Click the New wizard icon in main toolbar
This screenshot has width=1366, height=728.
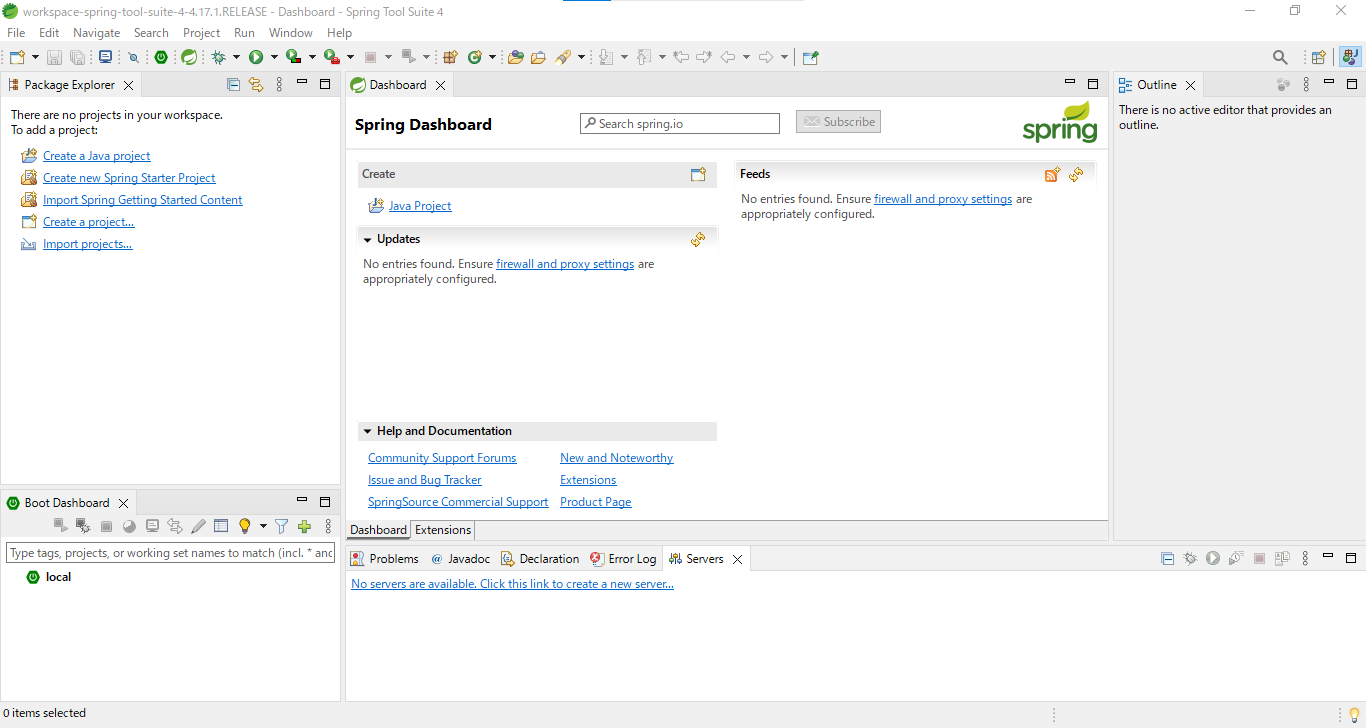[17, 58]
